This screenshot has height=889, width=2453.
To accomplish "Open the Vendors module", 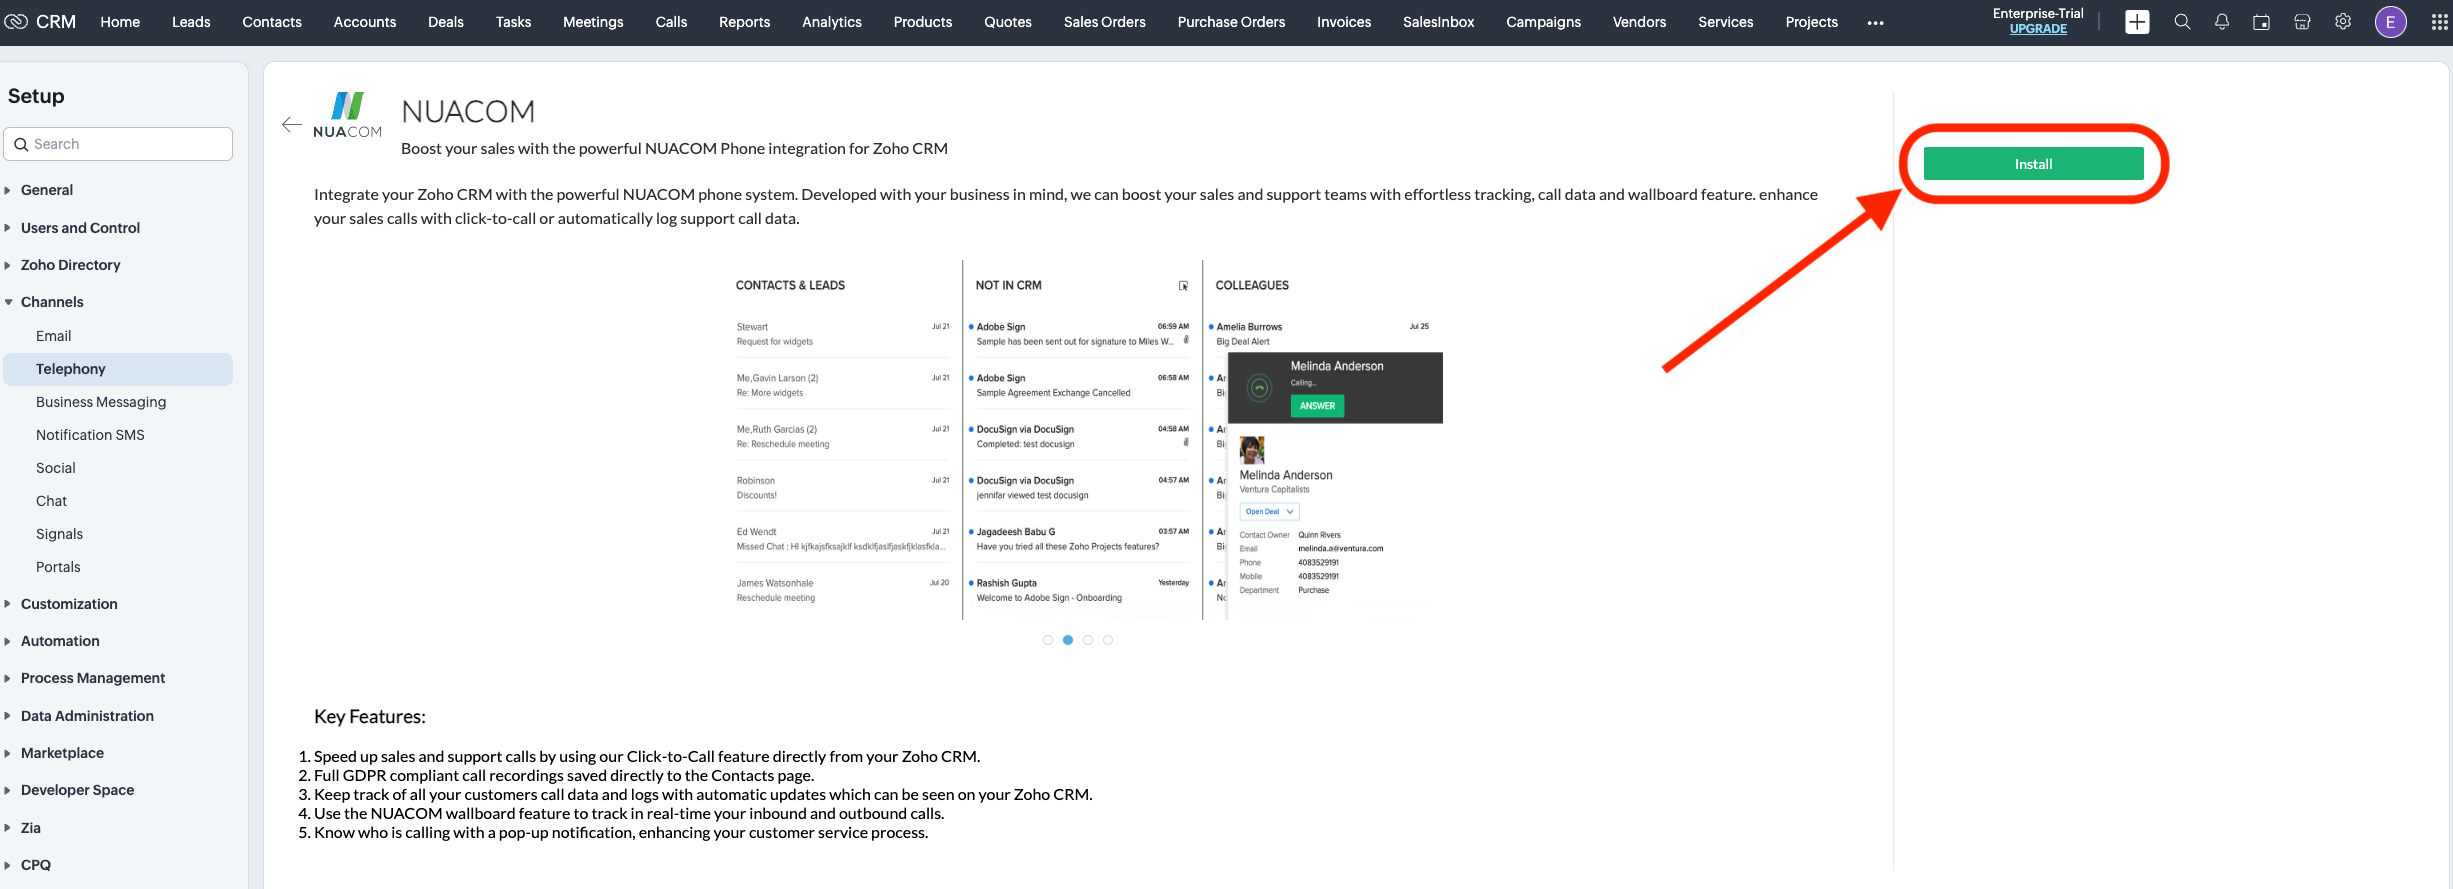I will (1639, 22).
